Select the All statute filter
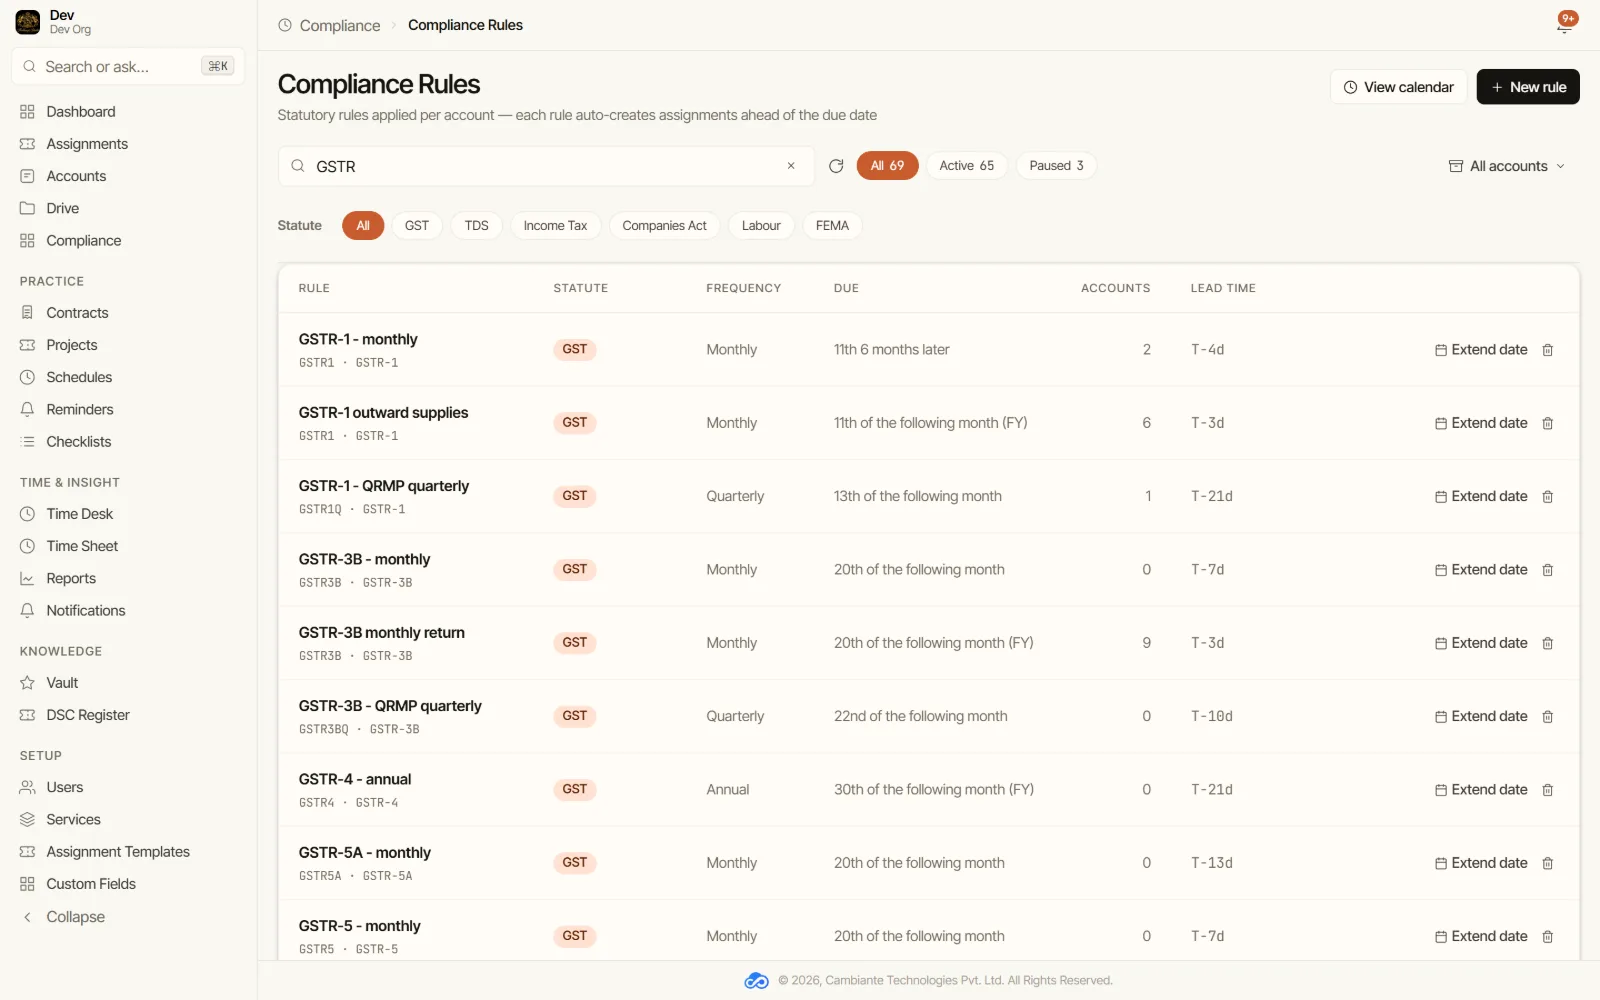Viewport: 1600px width, 1000px height. tap(363, 226)
